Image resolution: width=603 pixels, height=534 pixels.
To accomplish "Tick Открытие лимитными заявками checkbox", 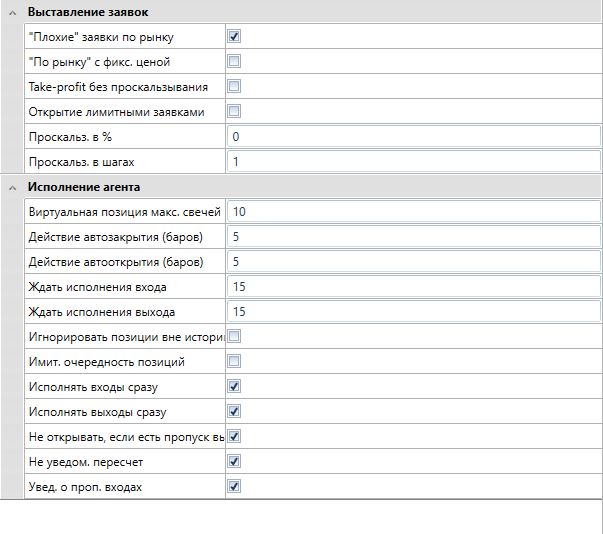I will (234, 112).
